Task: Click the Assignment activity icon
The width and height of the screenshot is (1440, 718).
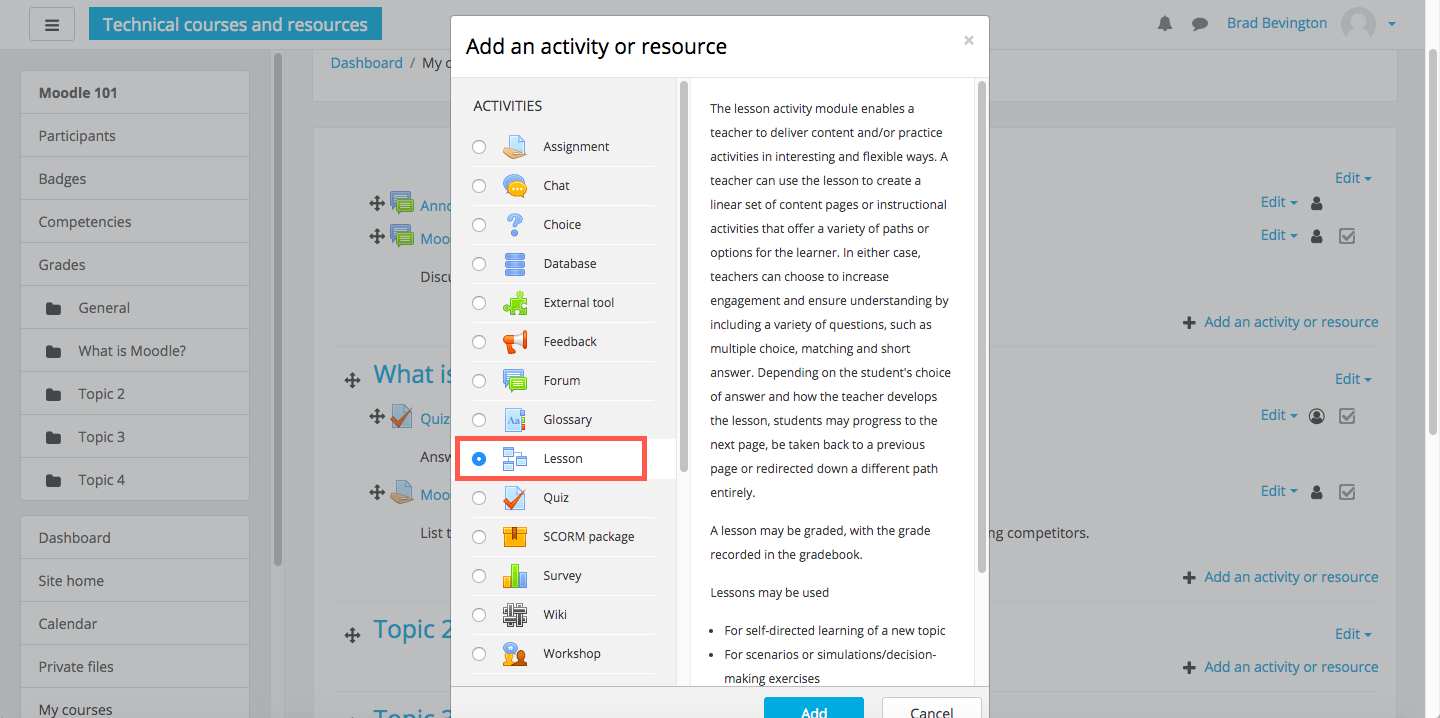Action: (x=514, y=147)
